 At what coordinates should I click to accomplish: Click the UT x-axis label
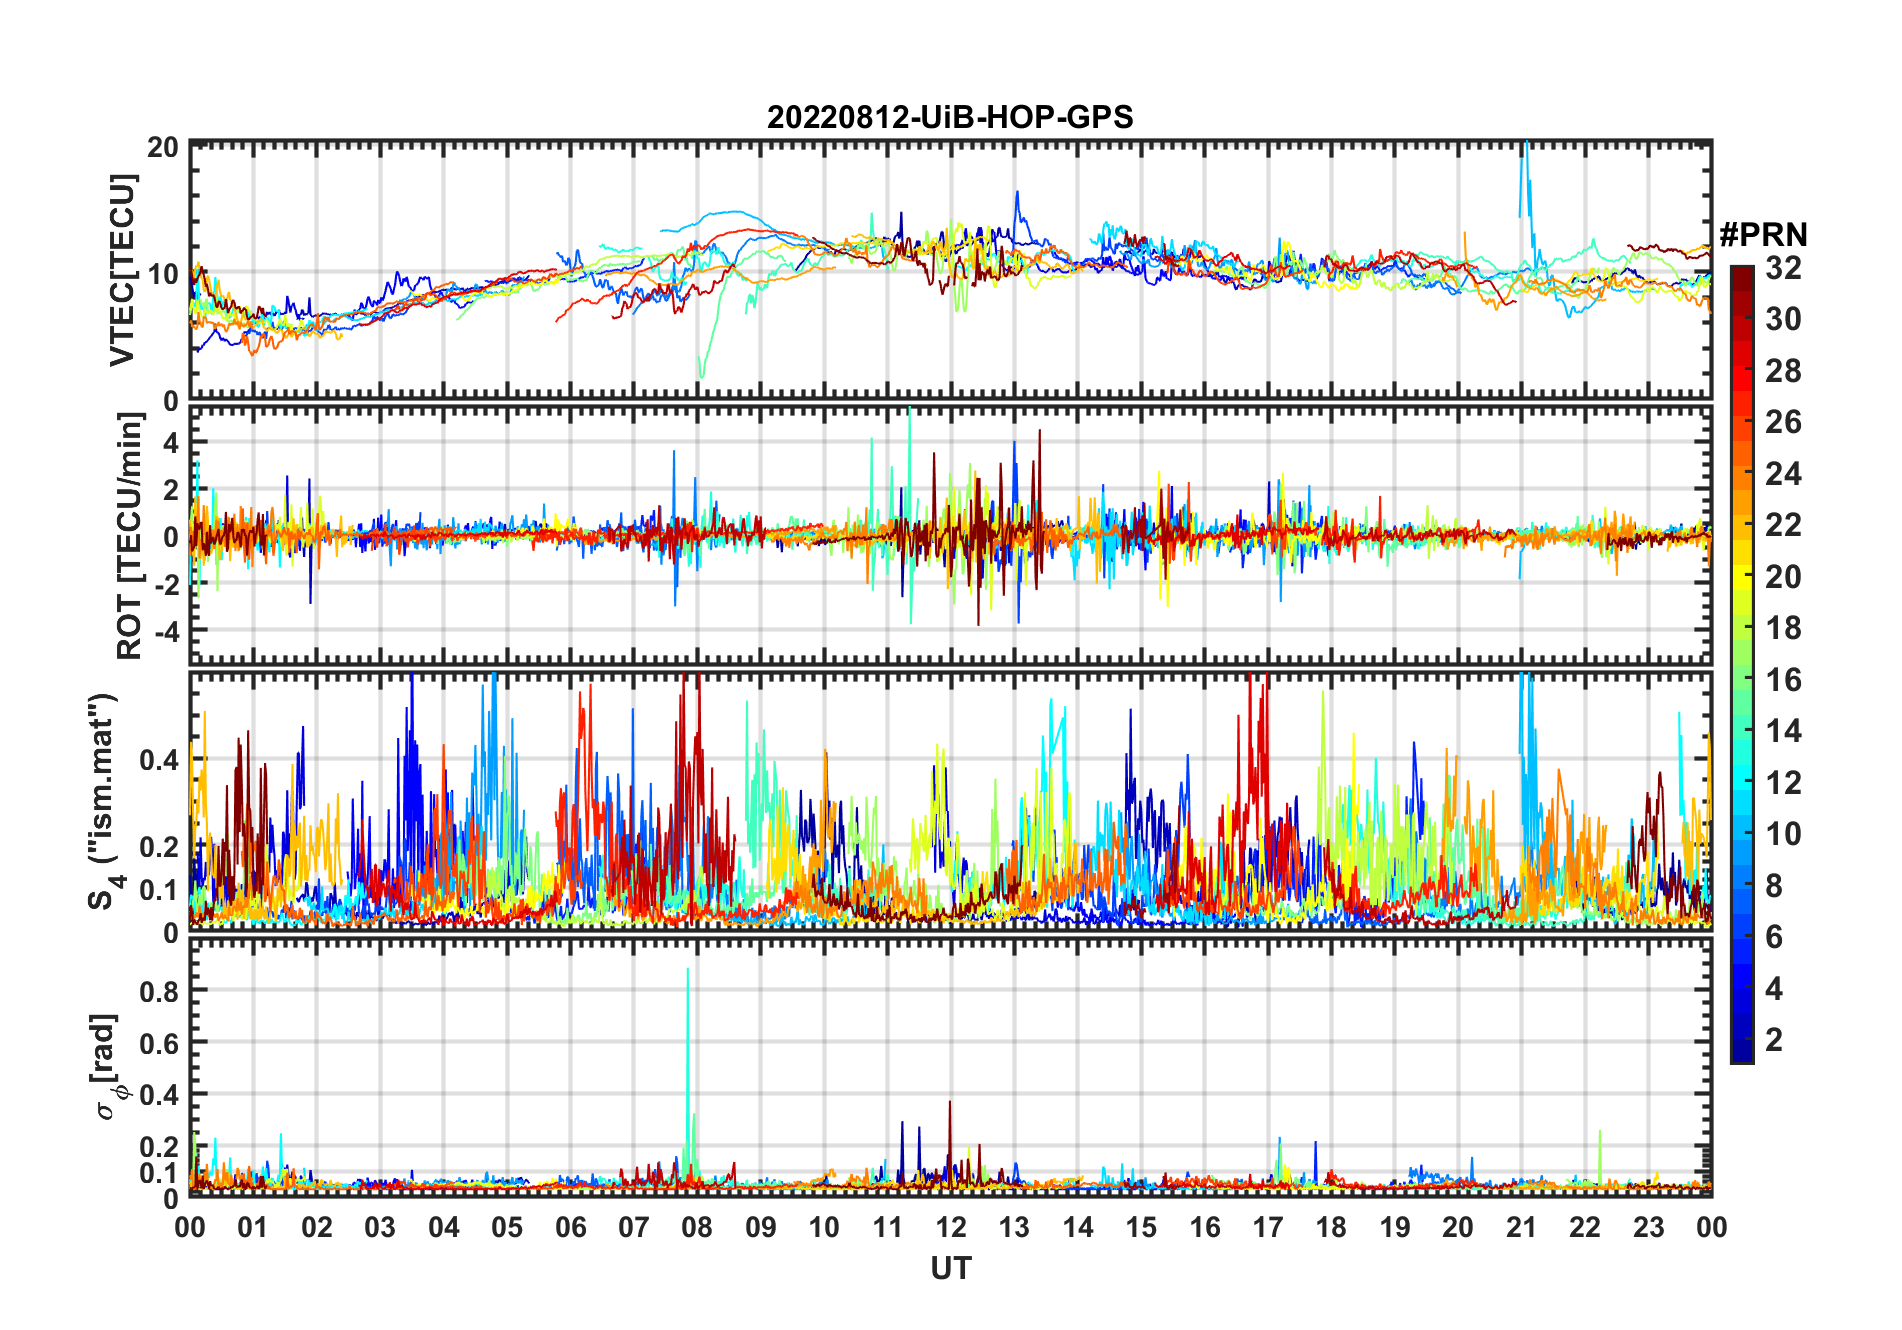pos(950,1269)
